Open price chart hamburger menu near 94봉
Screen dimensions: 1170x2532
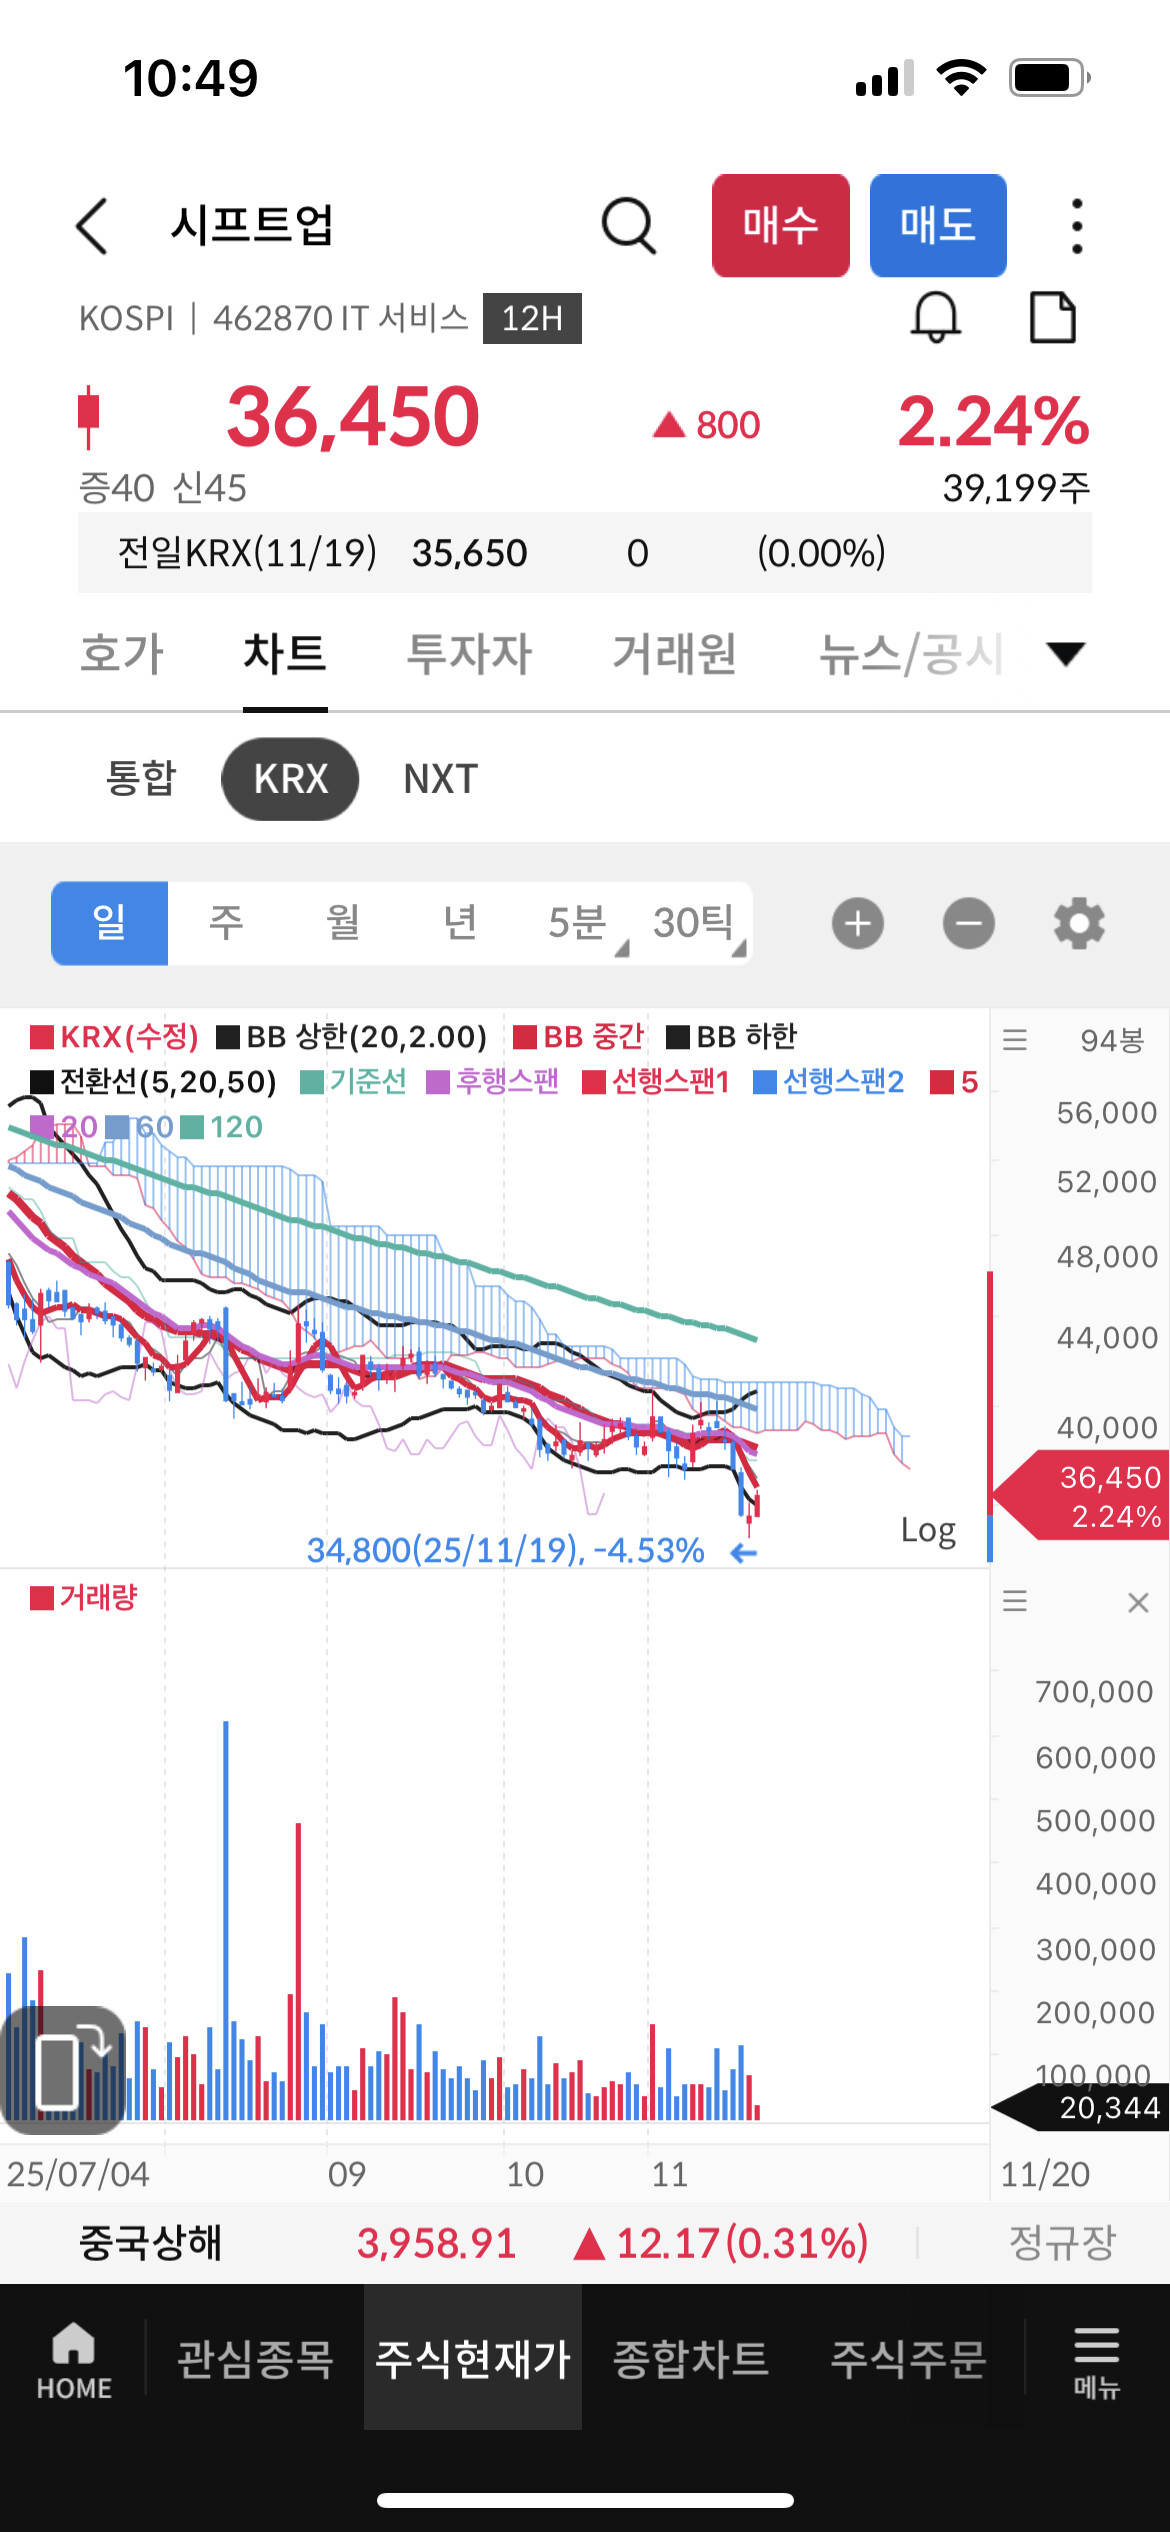pyautogui.click(x=1015, y=1040)
